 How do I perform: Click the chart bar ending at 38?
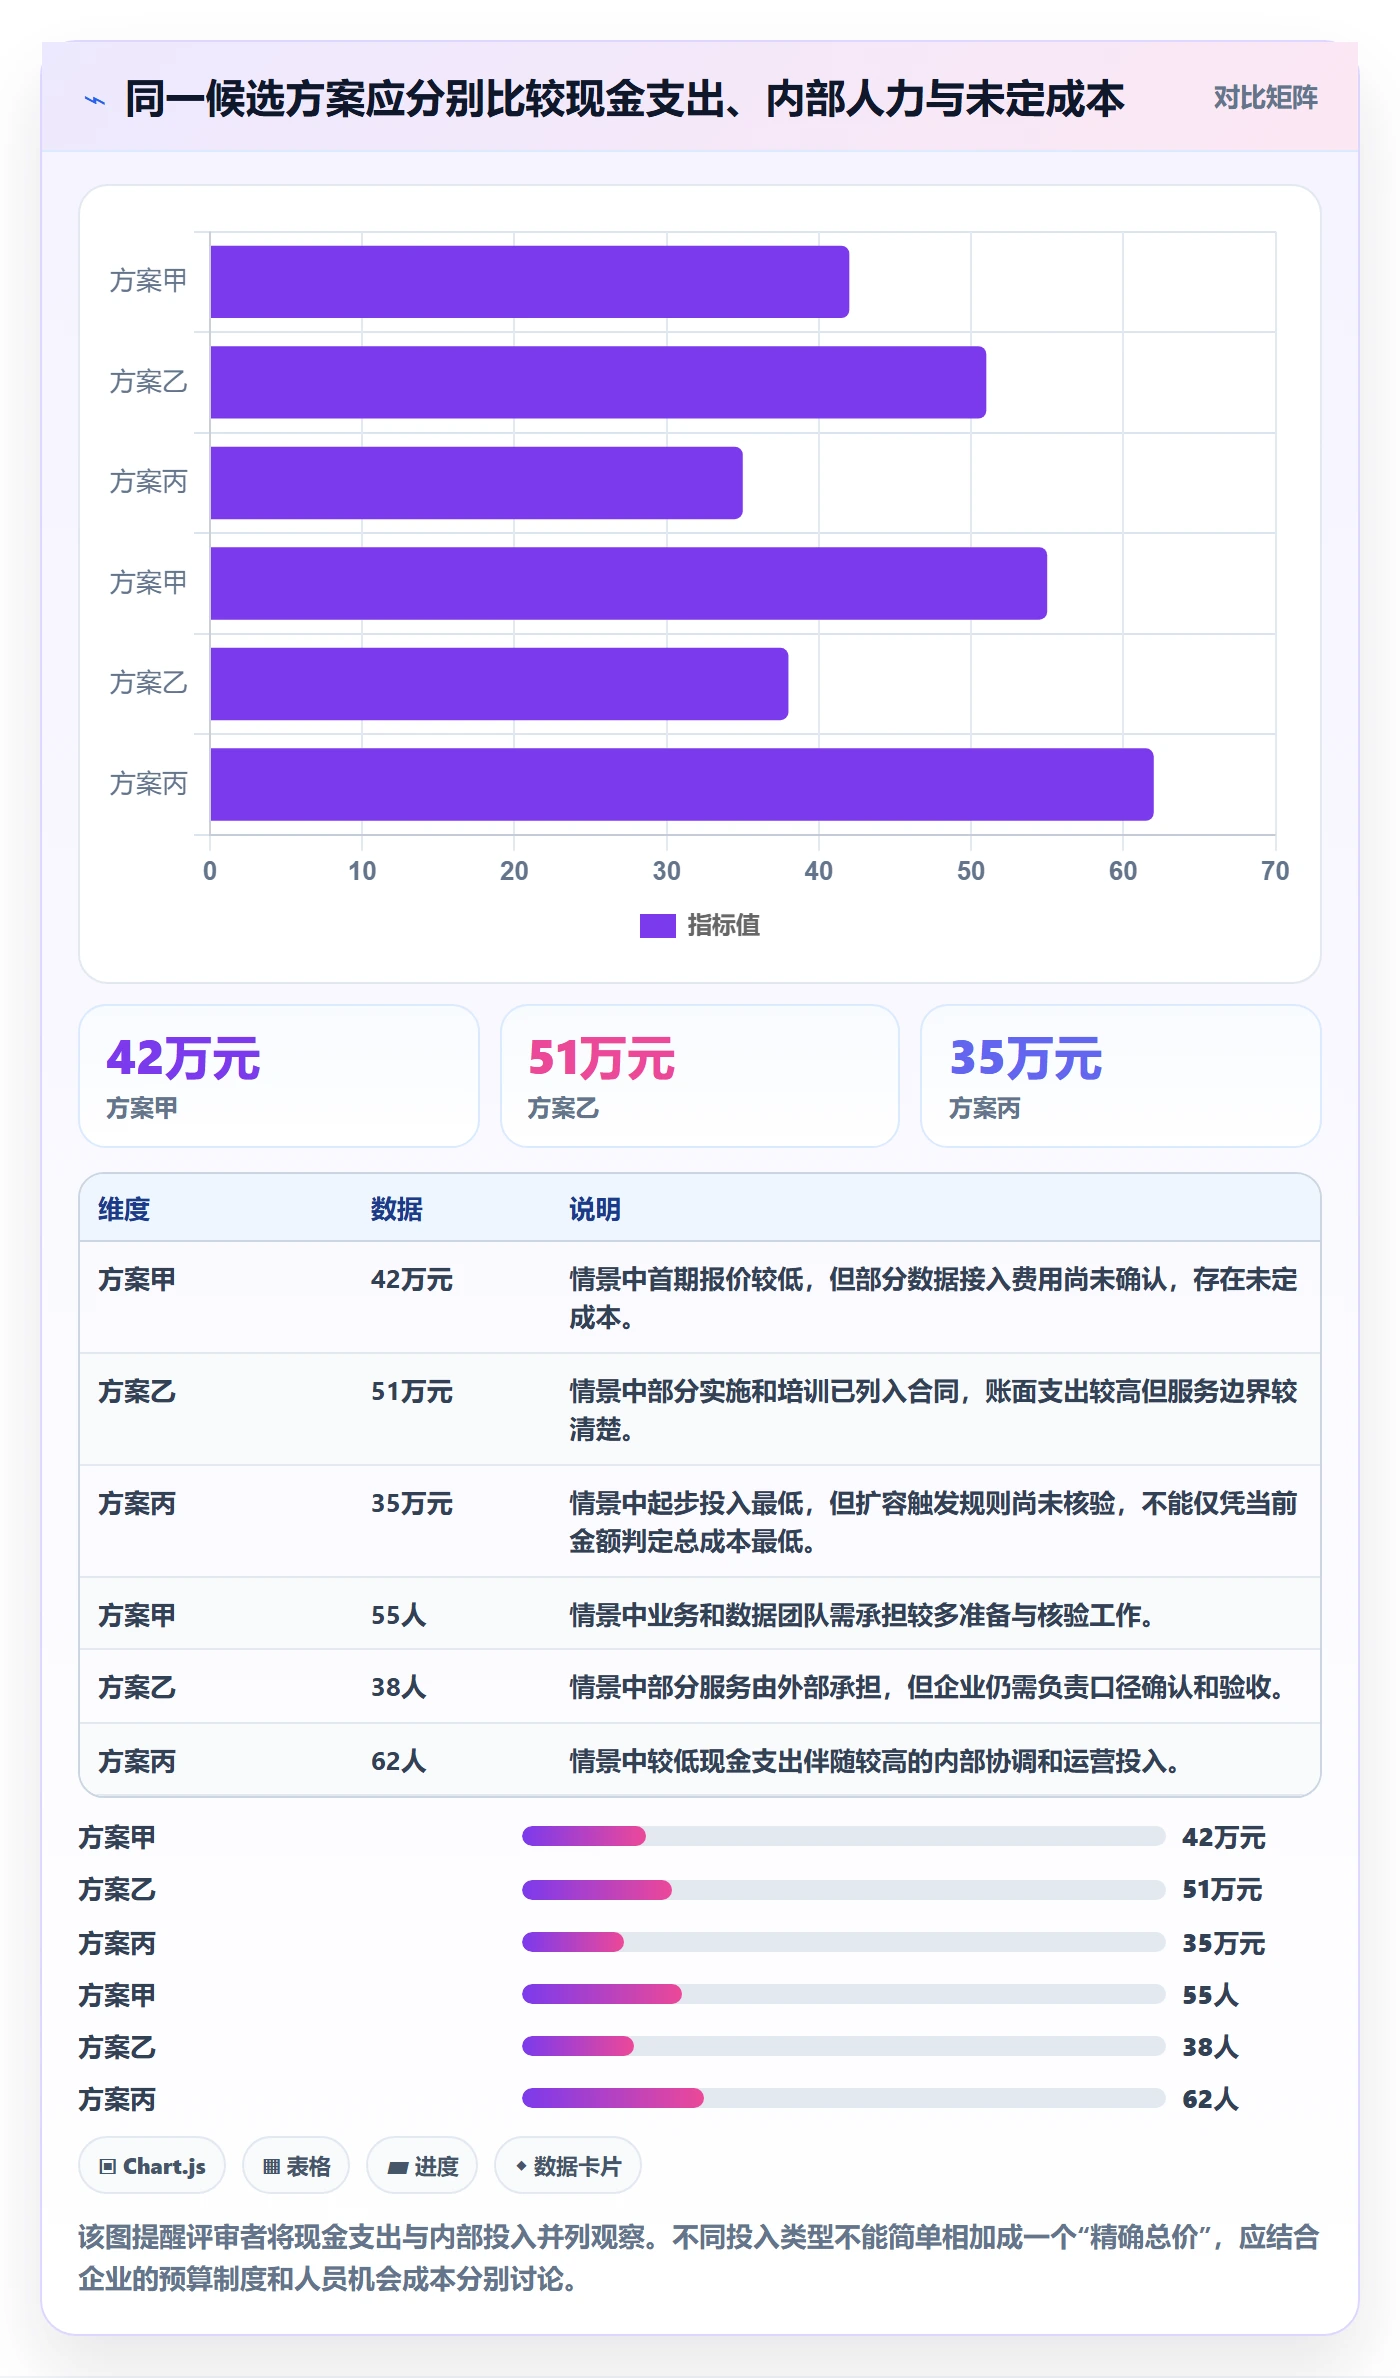[x=499, y=684]
